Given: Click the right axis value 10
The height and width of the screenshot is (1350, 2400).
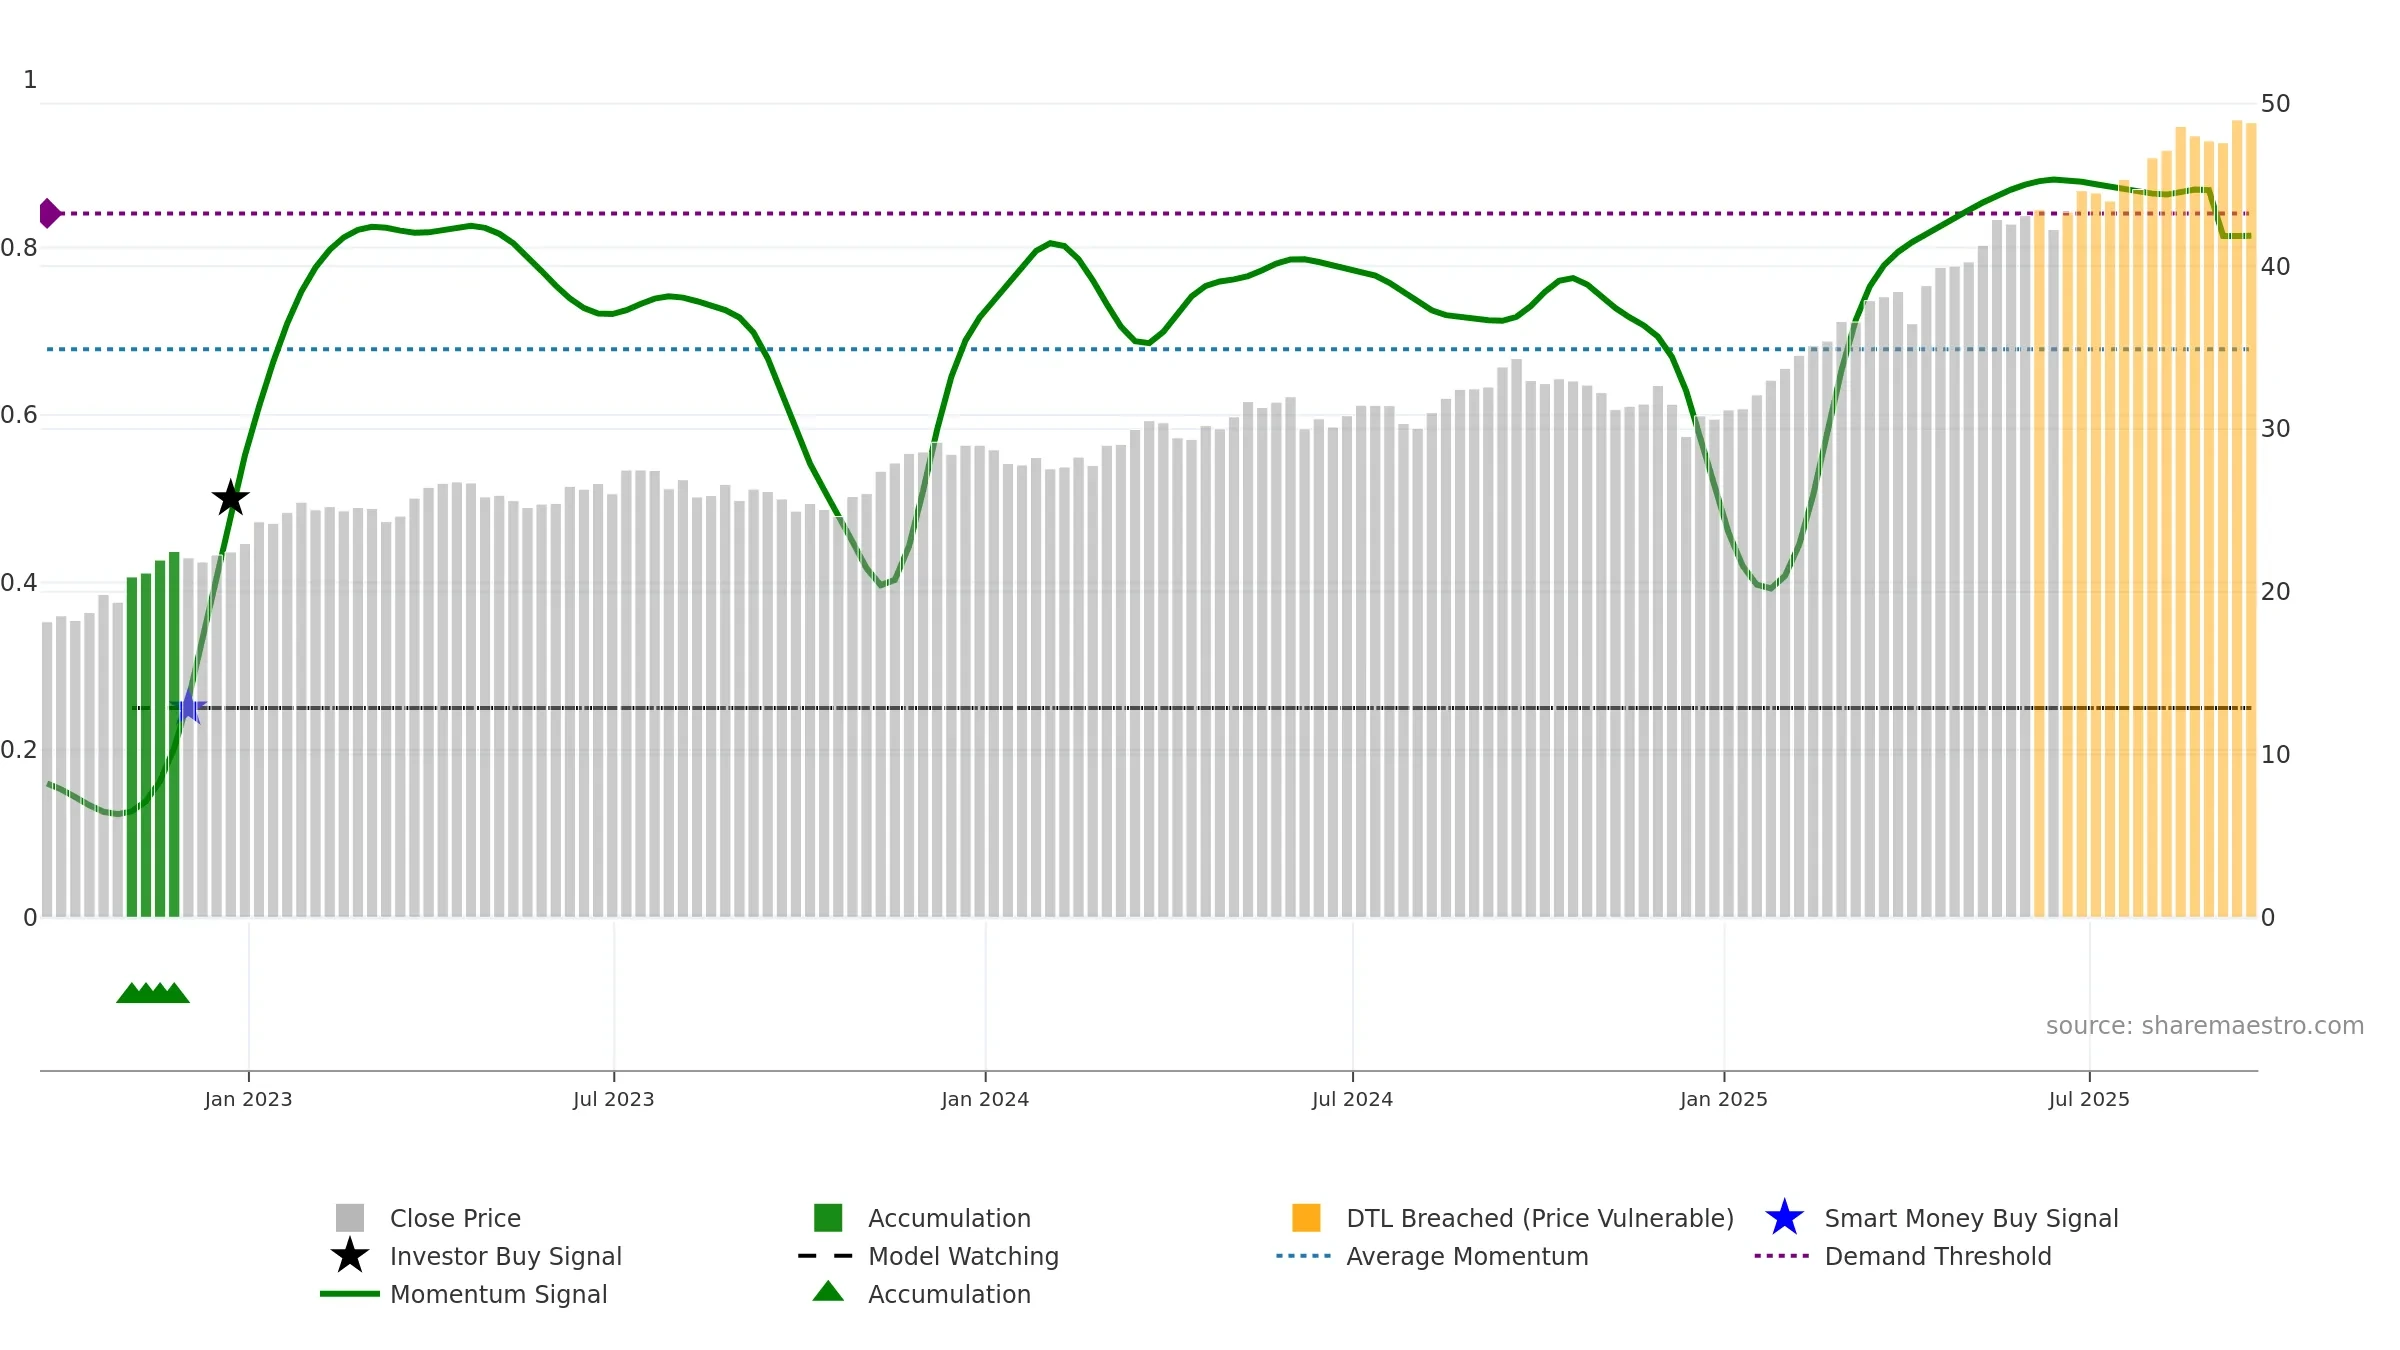Looking at the screenshot, I should click(x=2275, y=755).
